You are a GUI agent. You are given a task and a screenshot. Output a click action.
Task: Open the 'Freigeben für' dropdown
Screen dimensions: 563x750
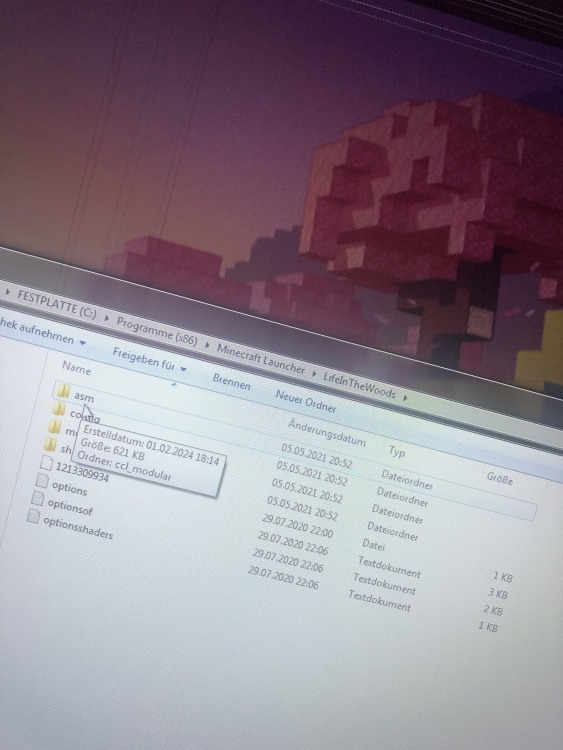pyautogui.click(x=149, y=360)
